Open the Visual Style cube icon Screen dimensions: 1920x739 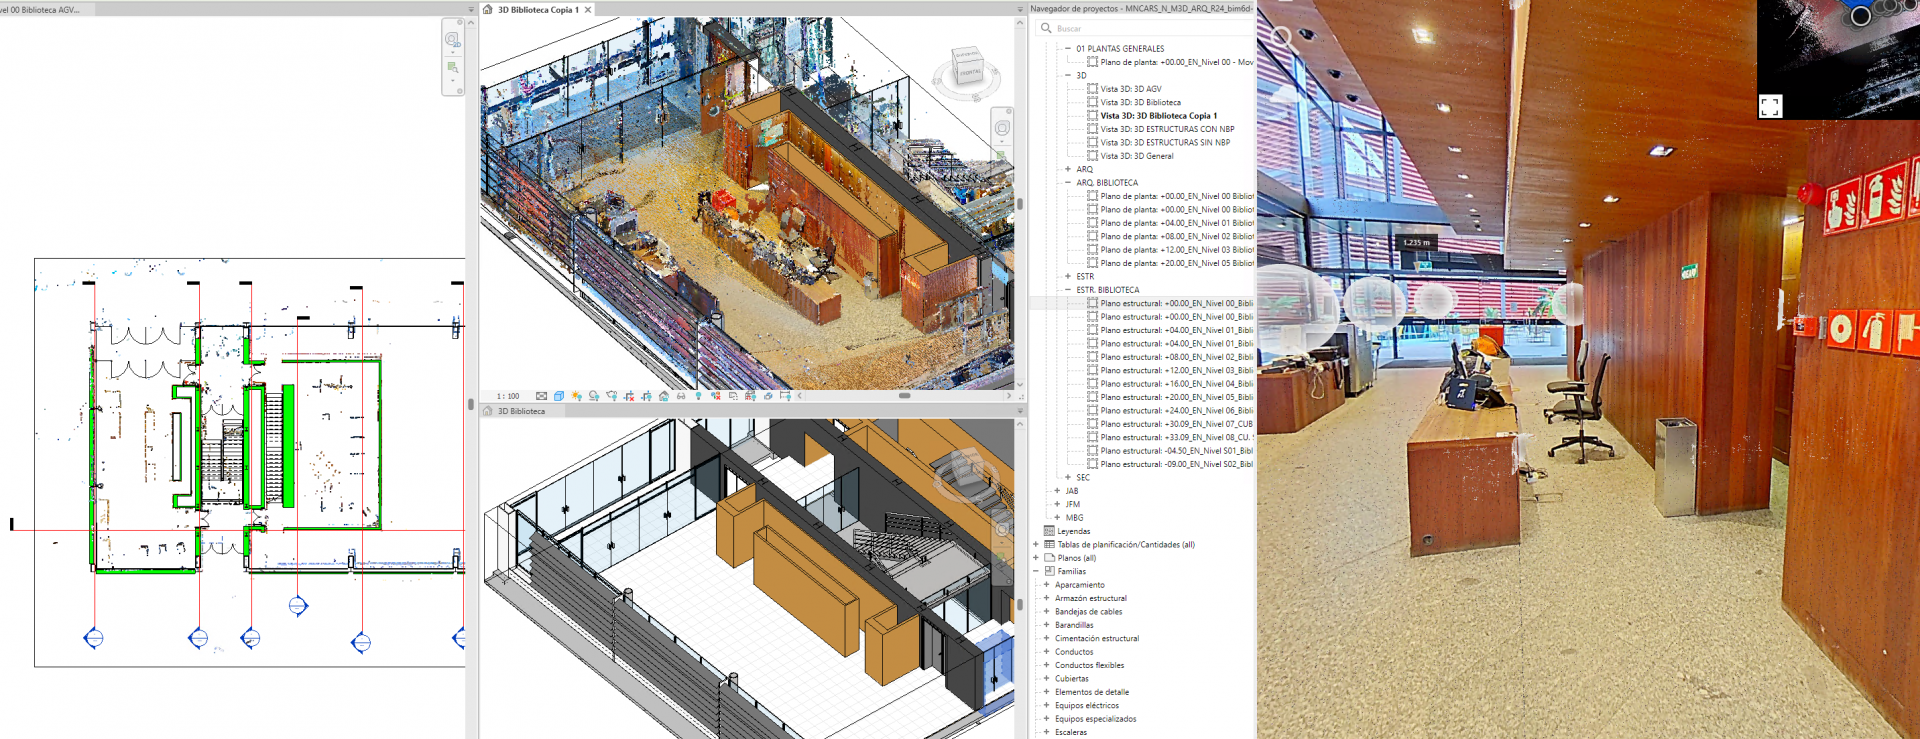pyautogui.click(x=559, y=396)
